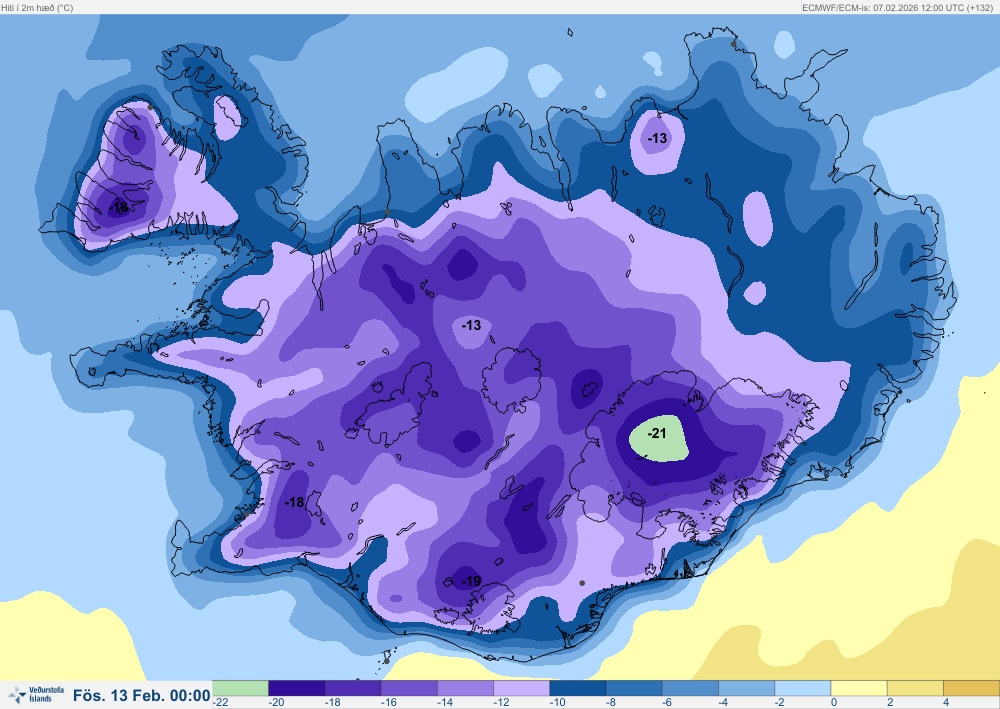The image size is (1000, 709).
Task: Click the -18 label in the Westfjords
Action: pyautogui.click(x=119, y=207)
